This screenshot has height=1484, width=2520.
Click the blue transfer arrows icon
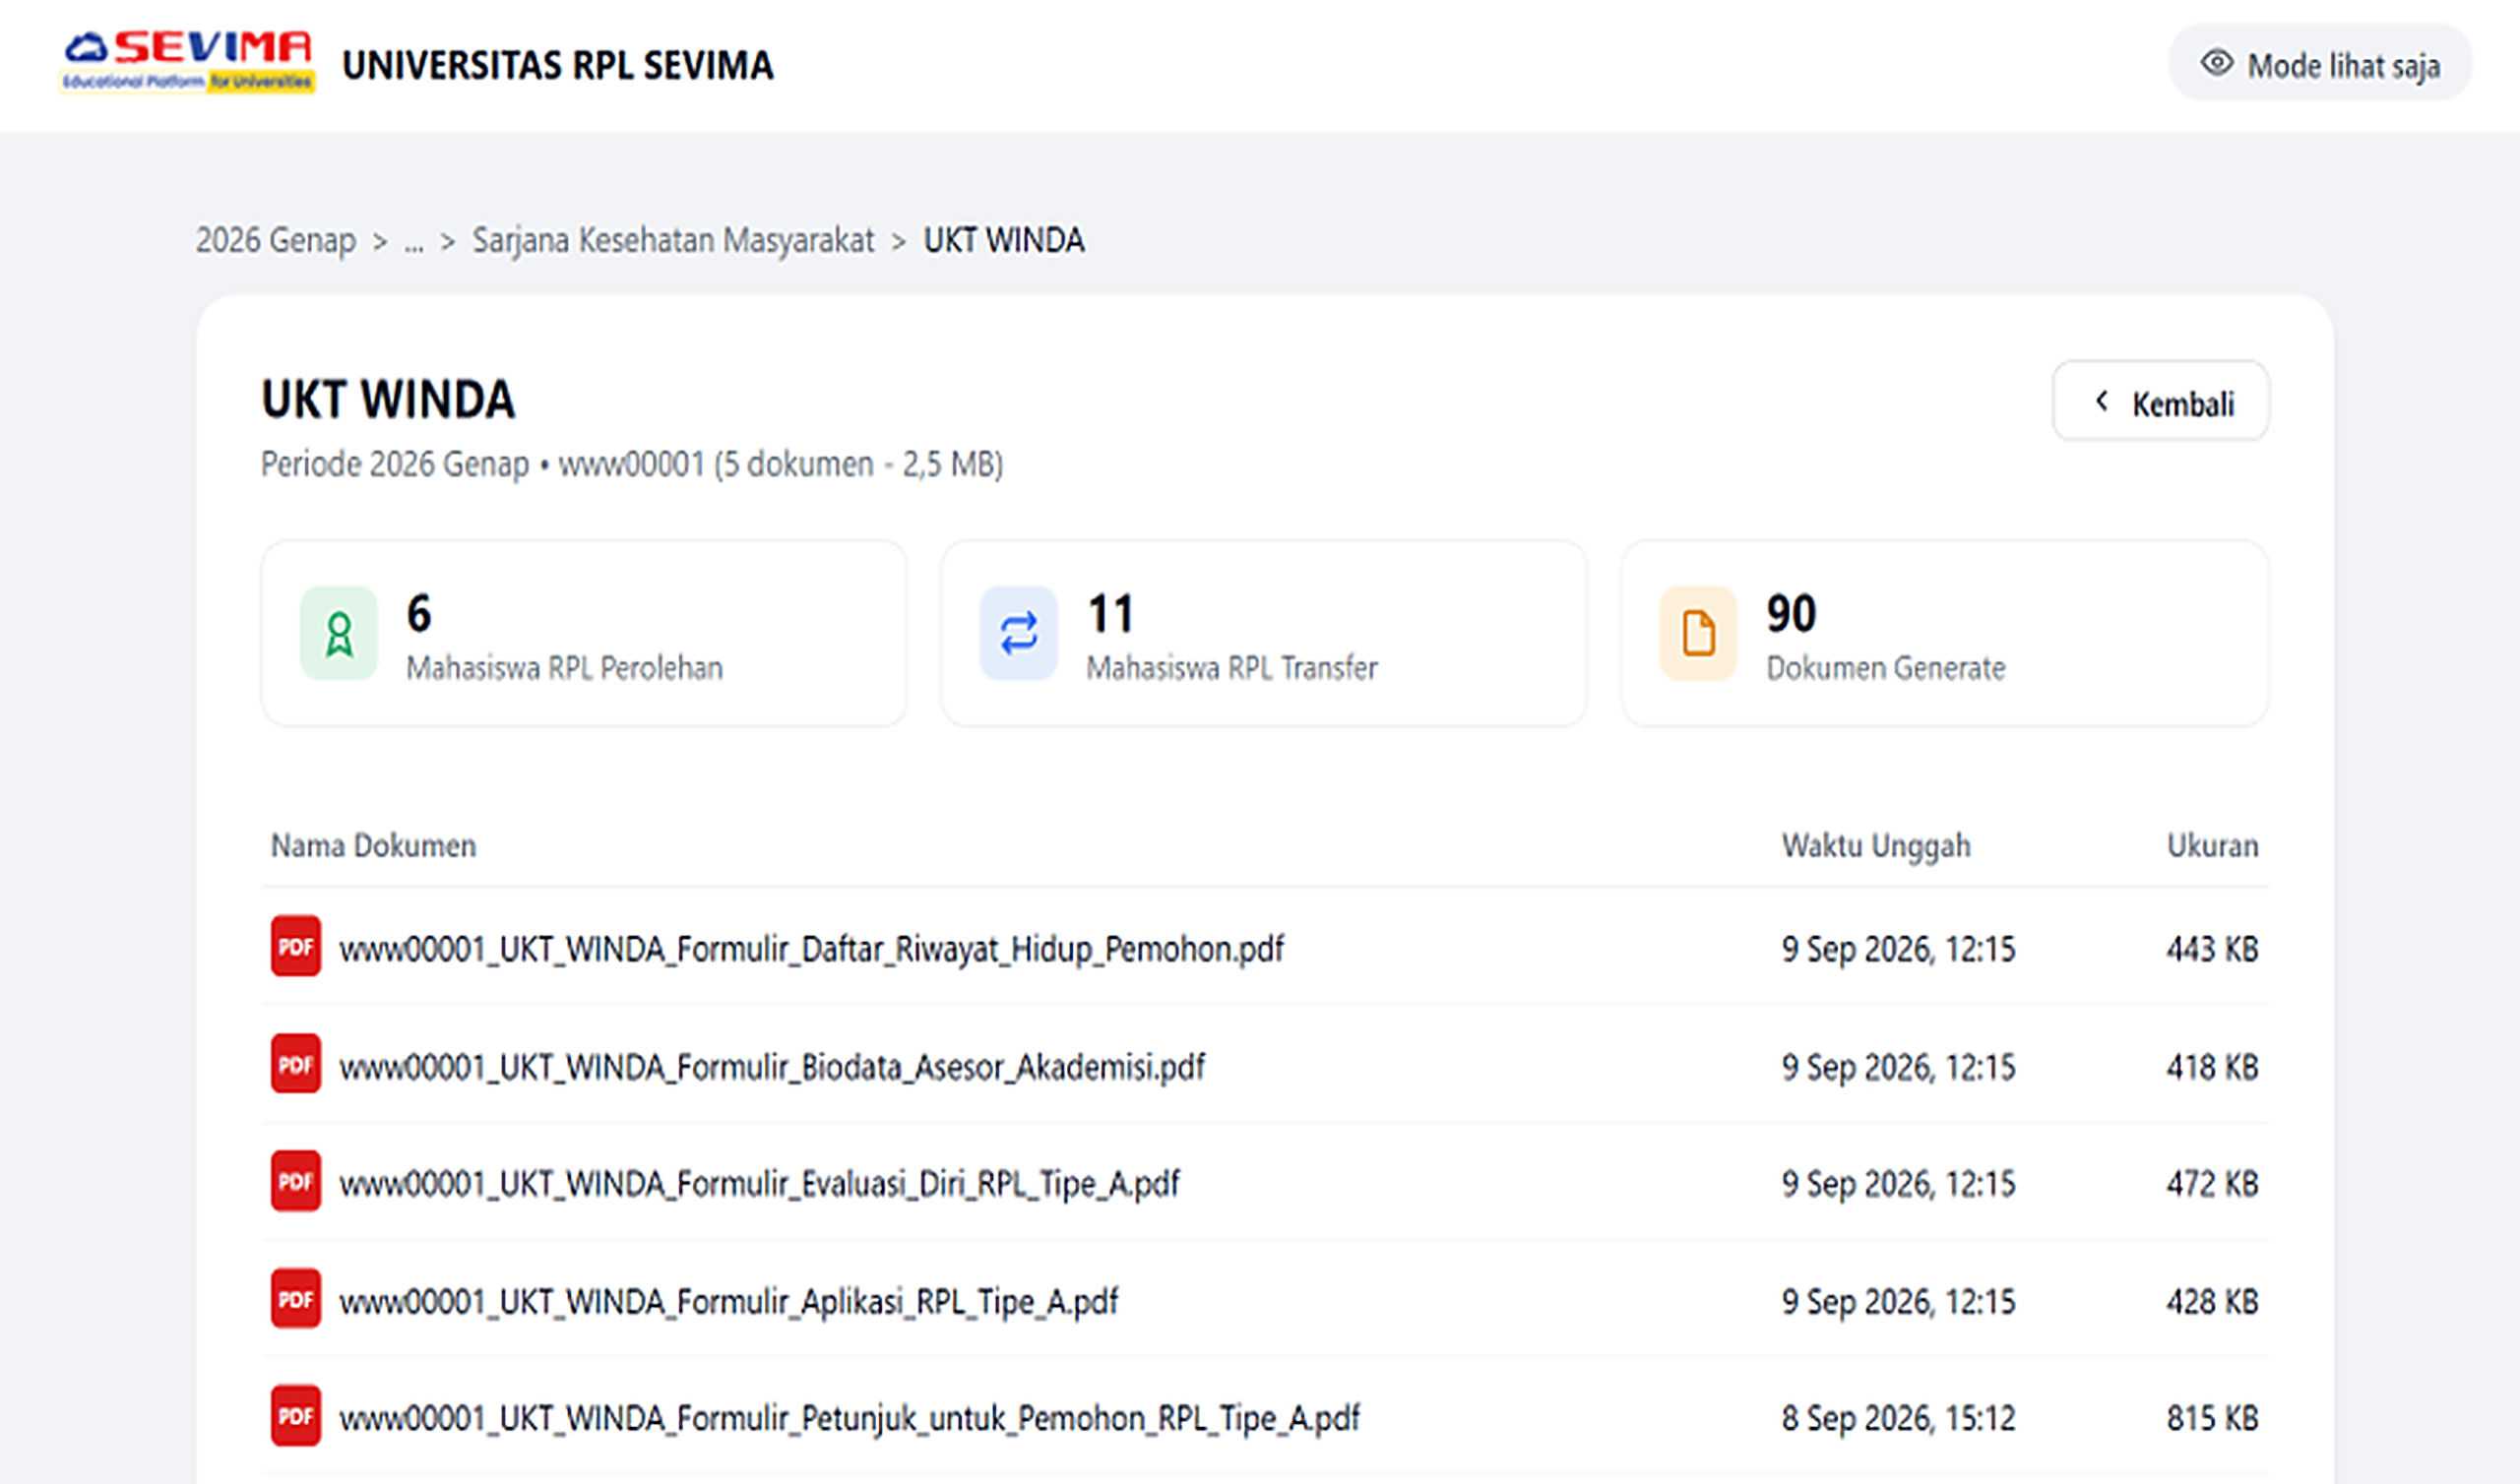tap(1018, 633)
